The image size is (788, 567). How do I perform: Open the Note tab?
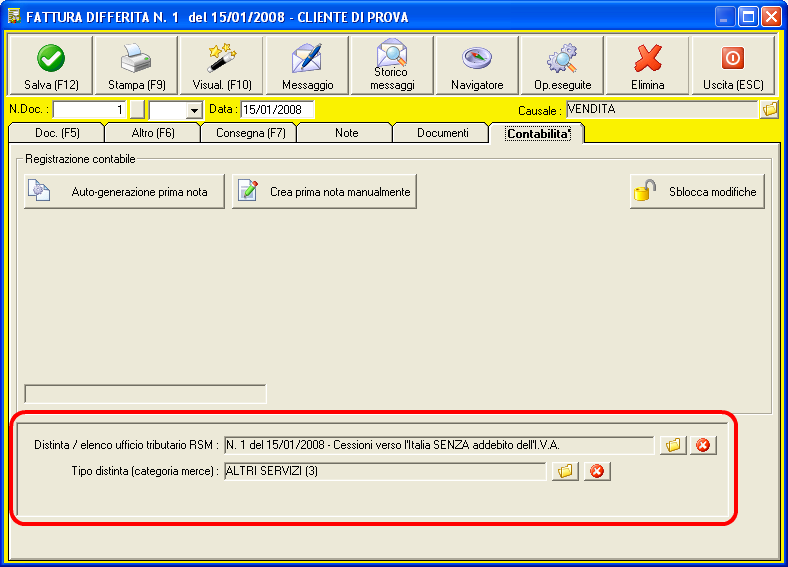[x=346, y=133]
